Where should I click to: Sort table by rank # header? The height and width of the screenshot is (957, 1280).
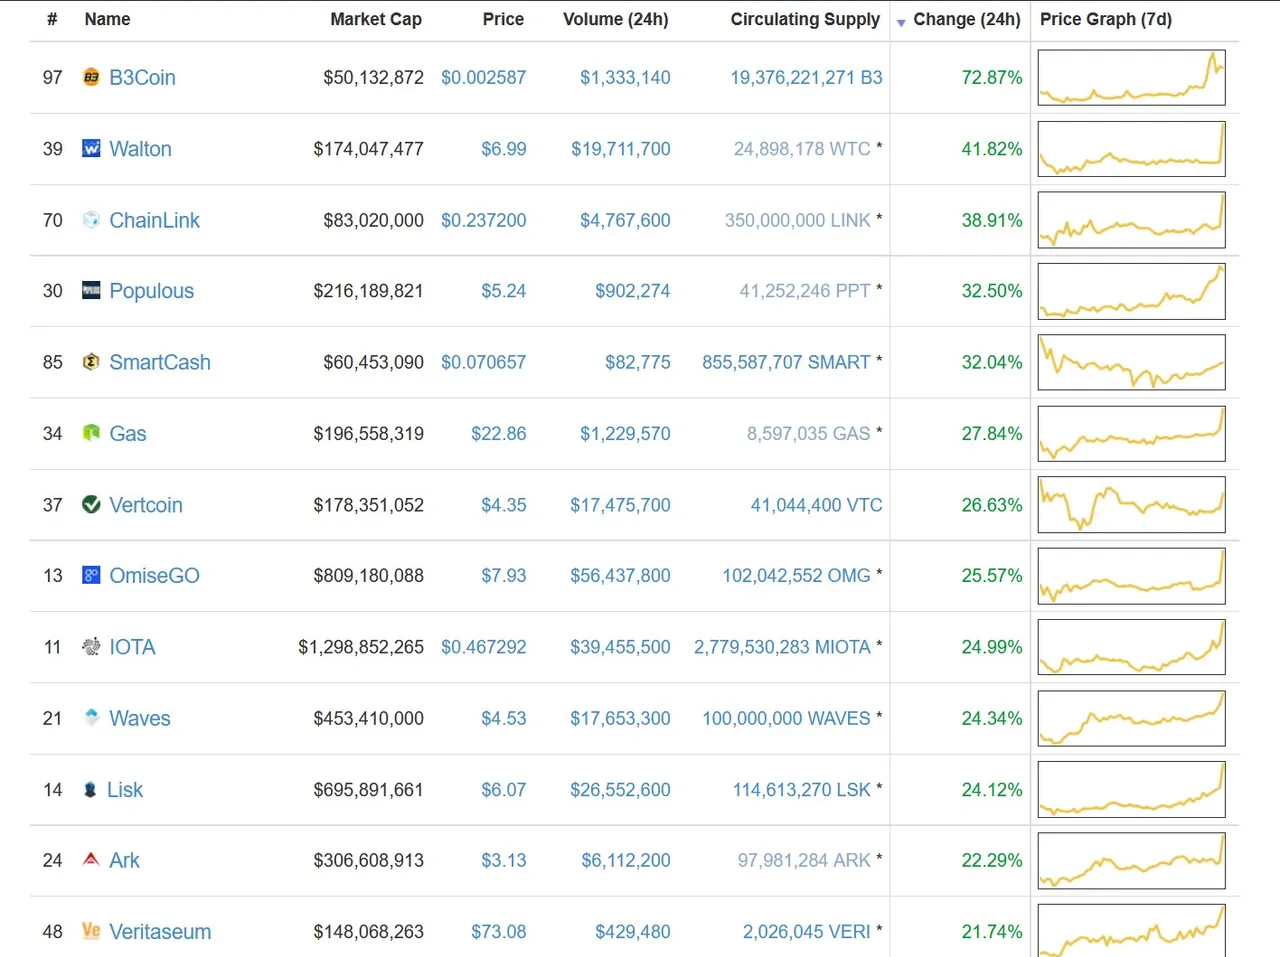point(52,19)
